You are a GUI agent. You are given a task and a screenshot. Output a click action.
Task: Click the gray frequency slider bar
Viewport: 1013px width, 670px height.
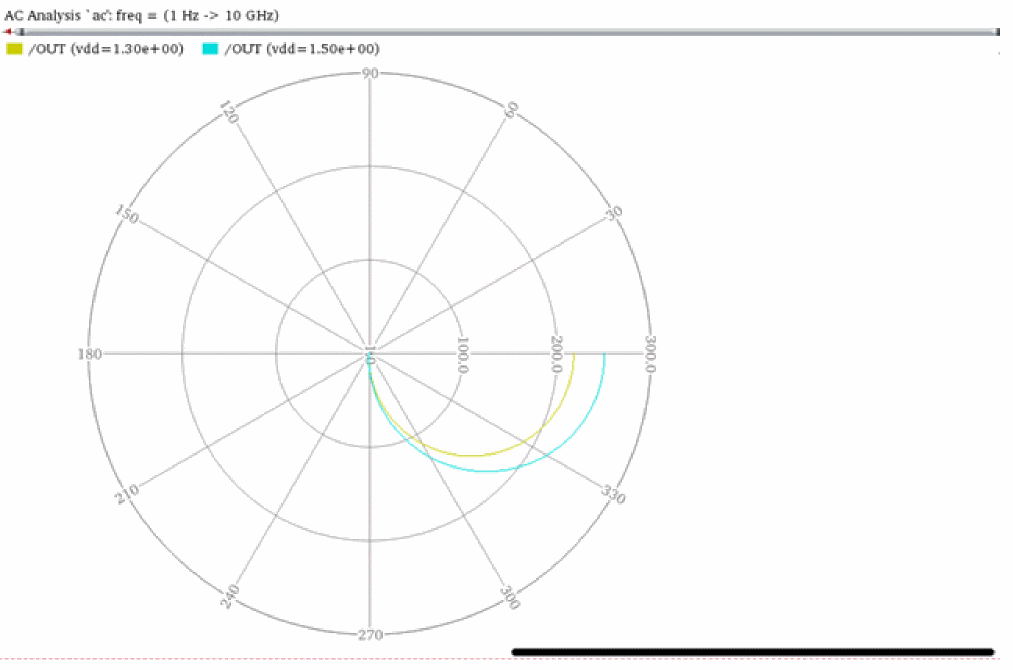[508, 32]
